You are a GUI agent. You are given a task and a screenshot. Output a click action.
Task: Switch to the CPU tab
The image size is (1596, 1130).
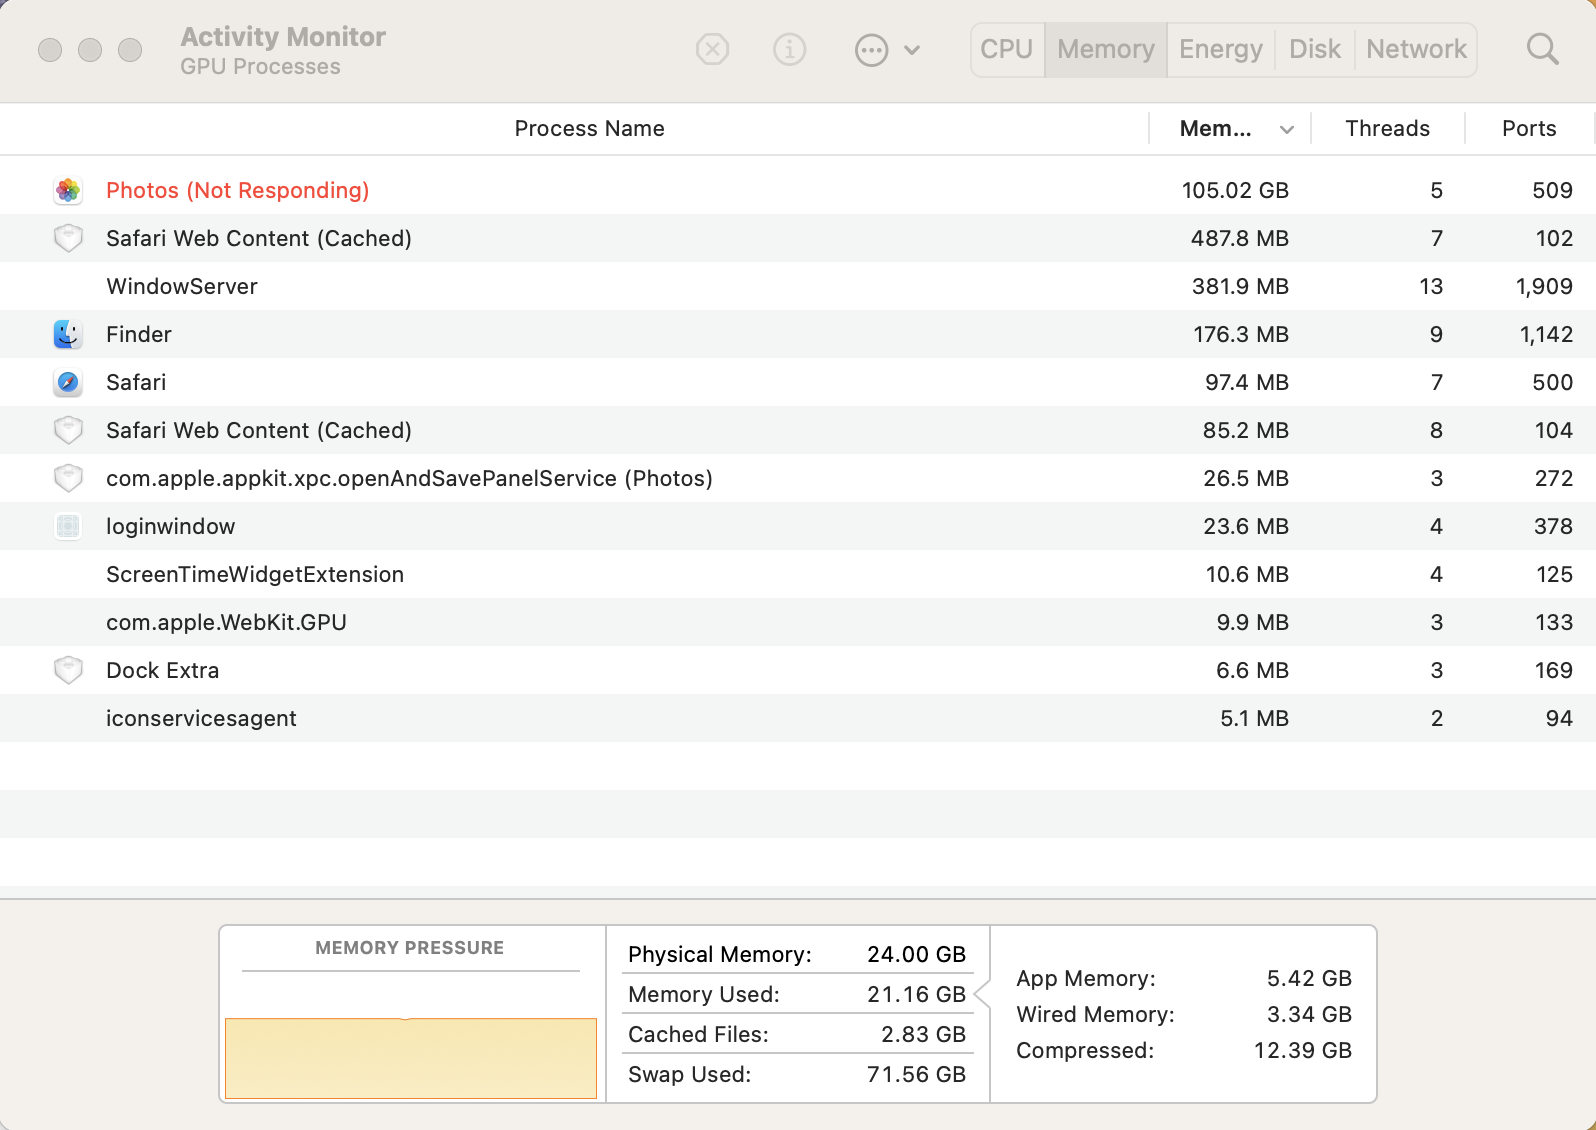pyautogui.click(x=1006, y=49)
